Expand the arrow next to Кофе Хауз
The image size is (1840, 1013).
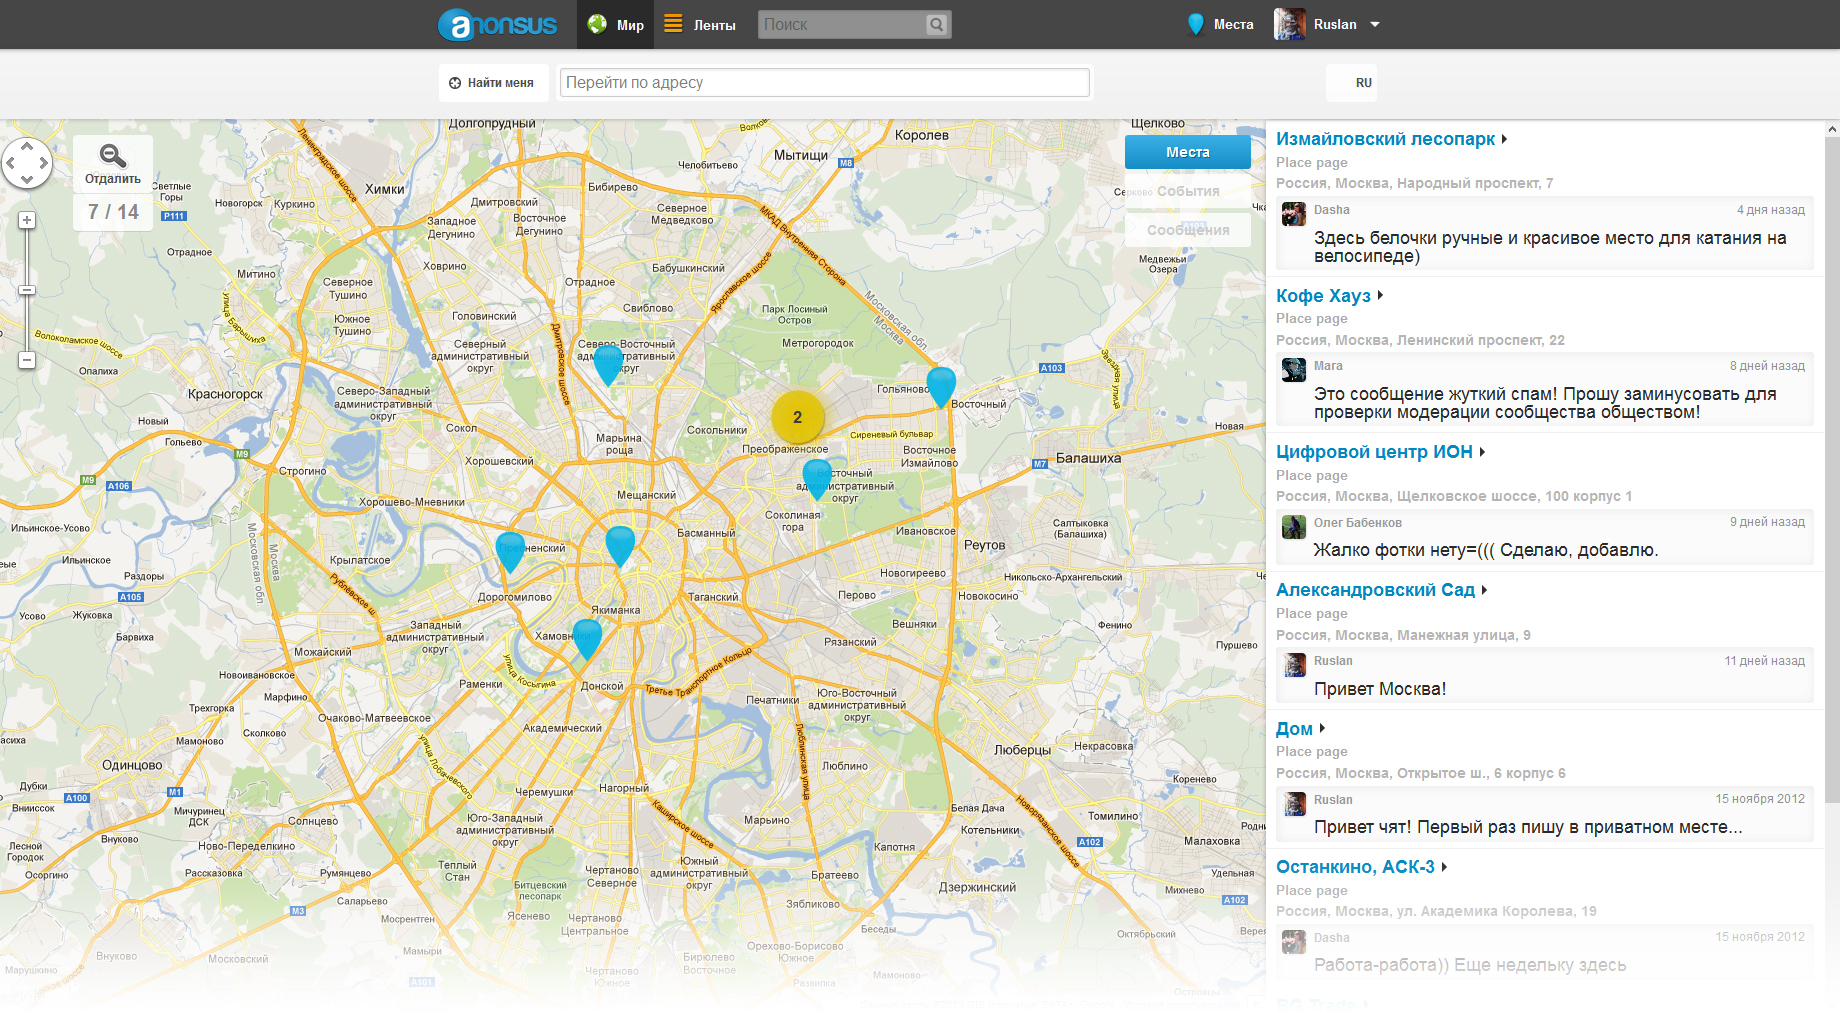point(1380,296)
